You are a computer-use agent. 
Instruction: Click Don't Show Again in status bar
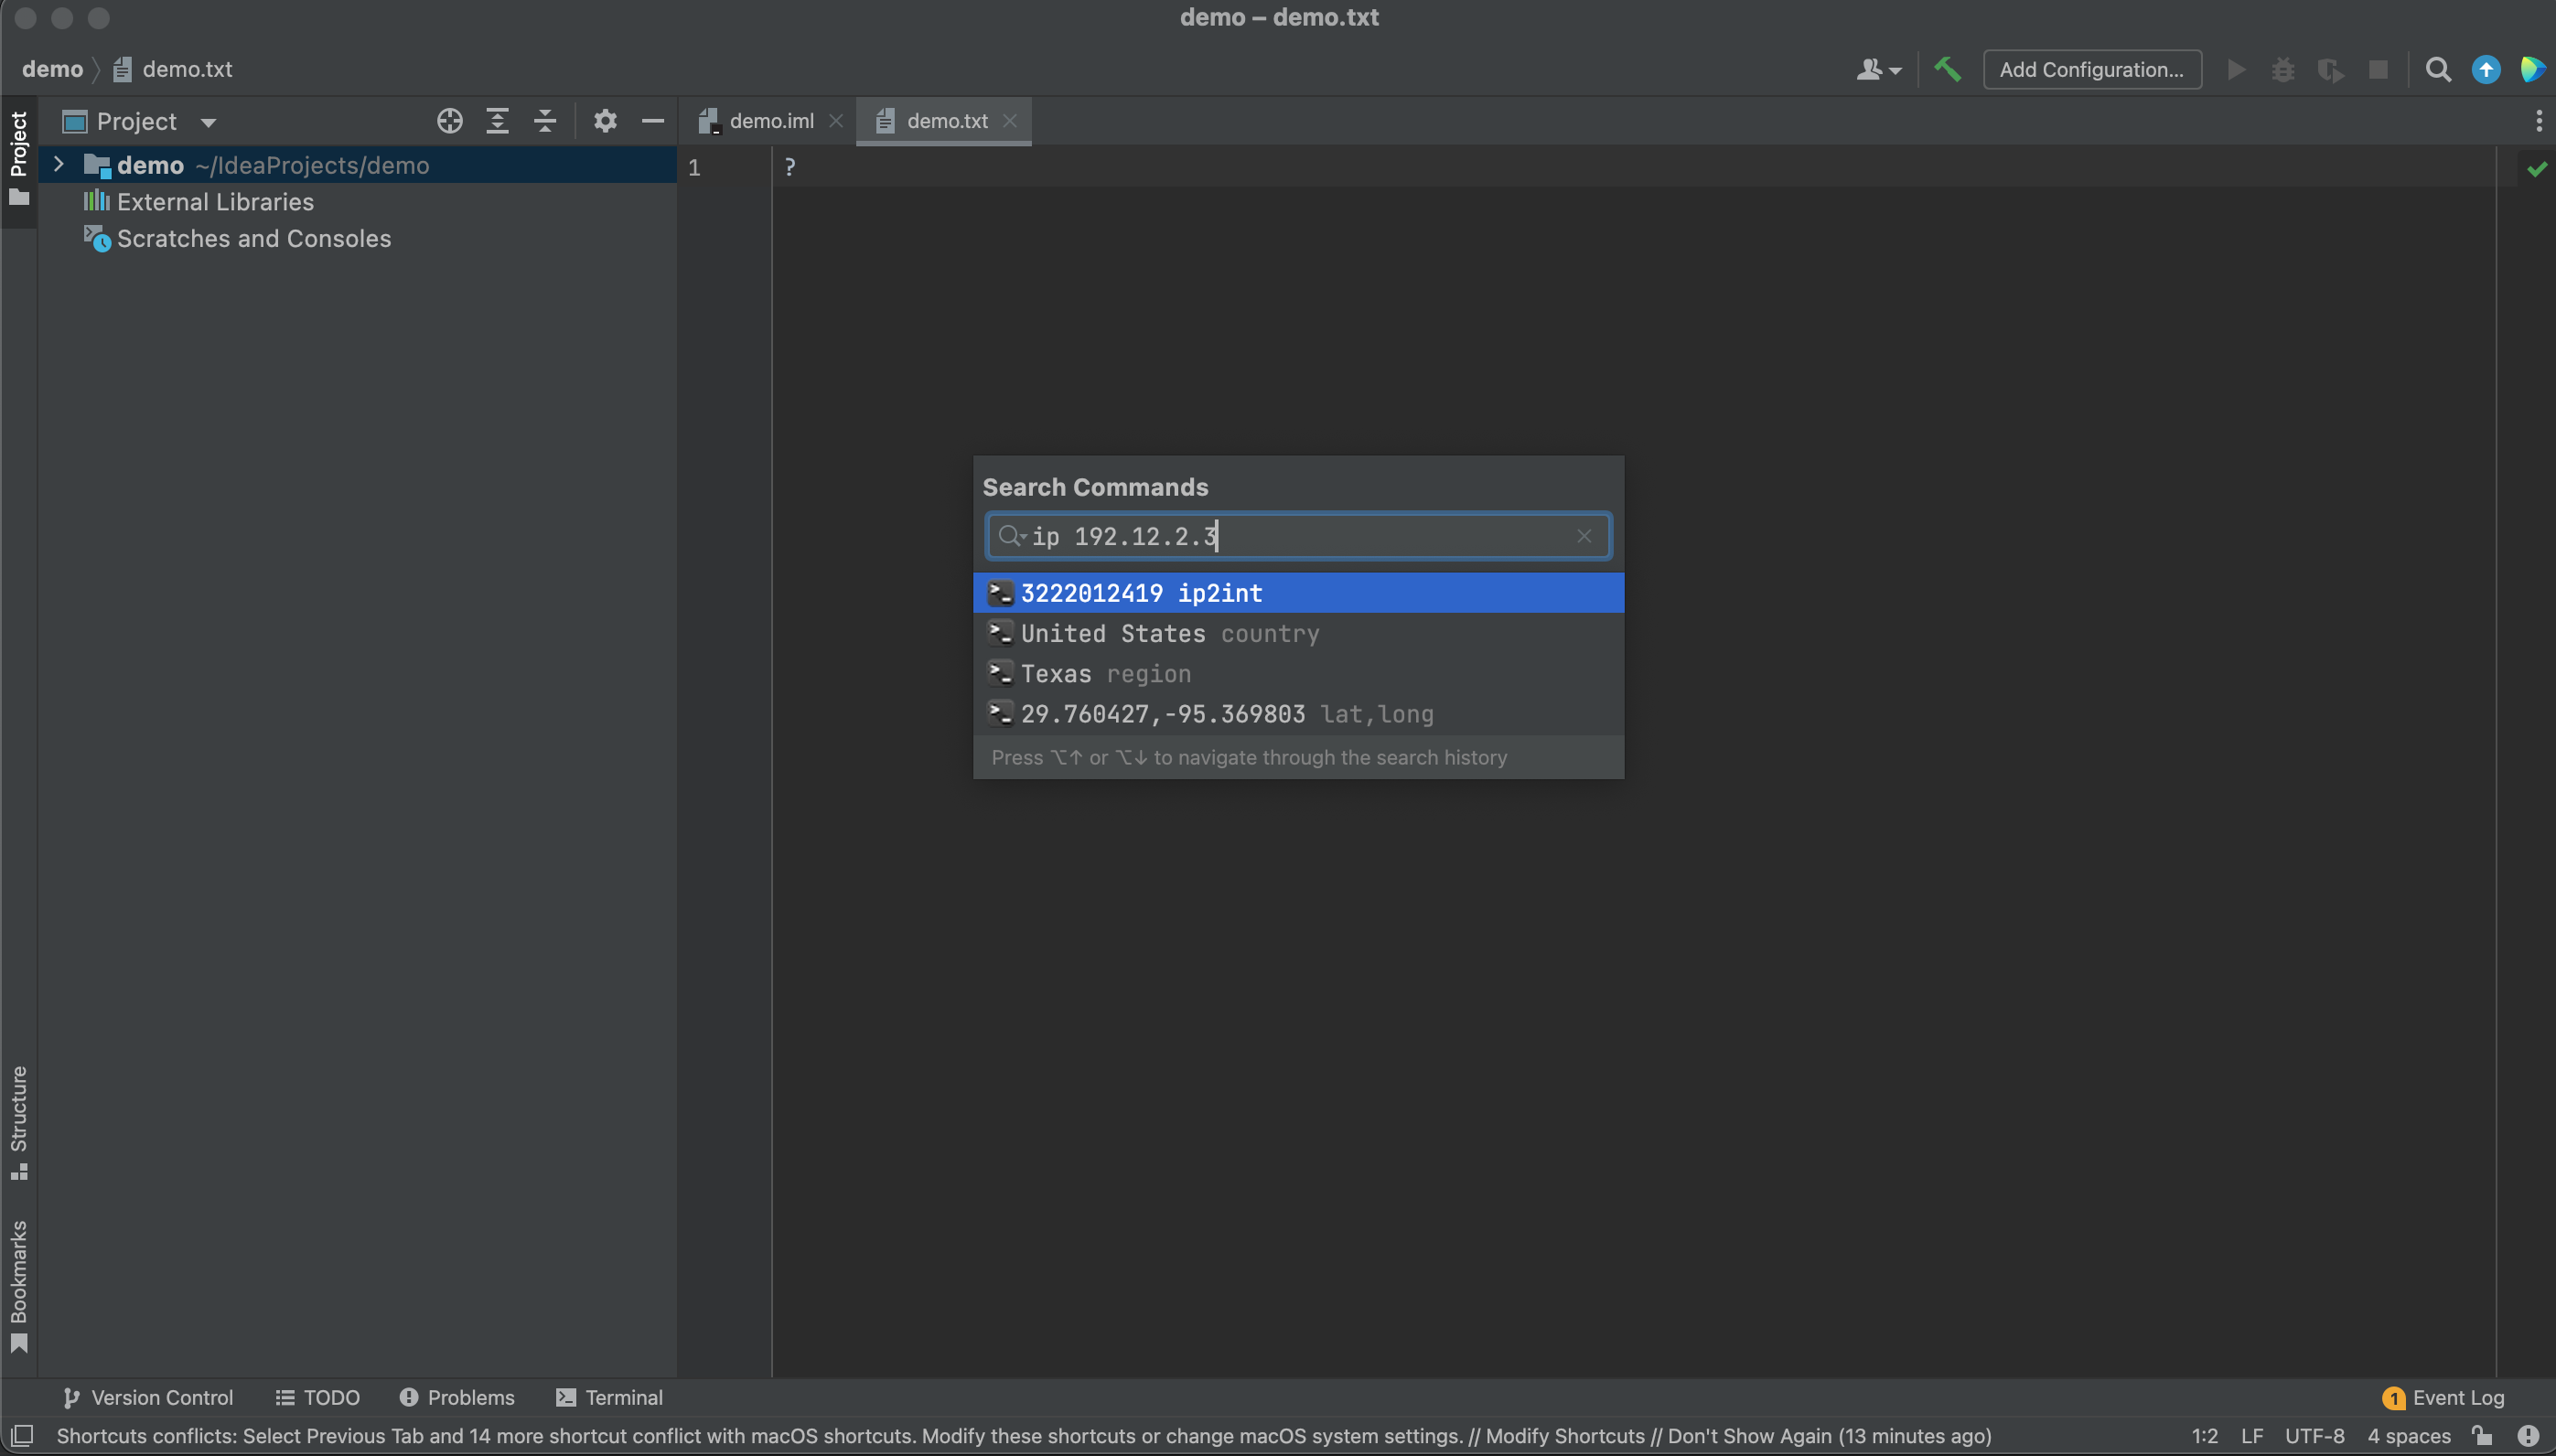[x=1749, y=1435]
